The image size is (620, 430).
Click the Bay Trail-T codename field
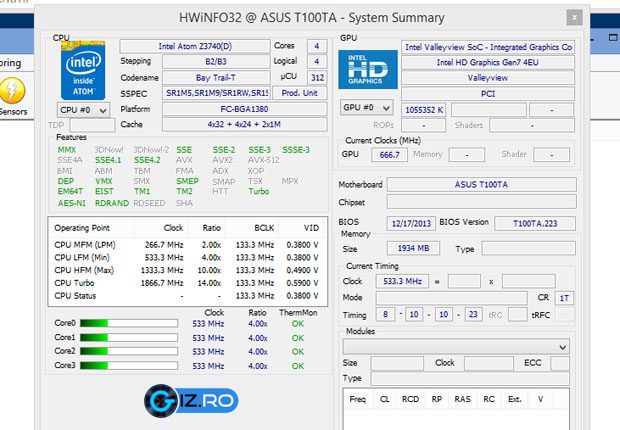point(216,78)
